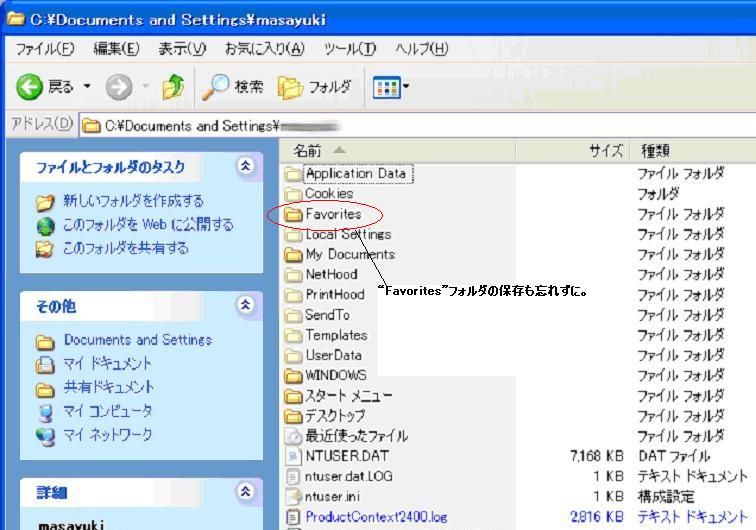Open the 表示(V) menu
This screenshot has height=530, width=756.
click(x=182, y=49)
